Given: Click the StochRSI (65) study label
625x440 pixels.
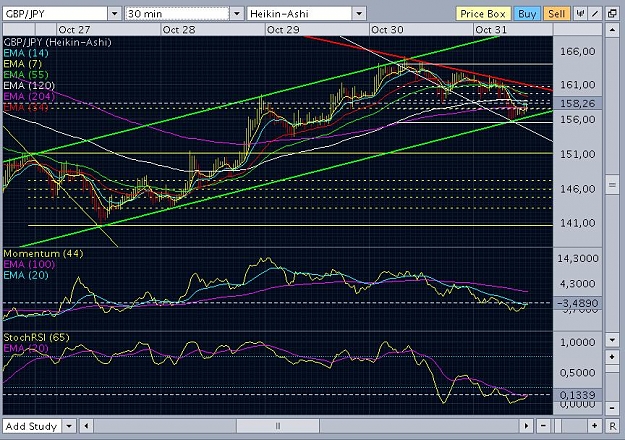Looking at the screenshot, I should point(36,337).
